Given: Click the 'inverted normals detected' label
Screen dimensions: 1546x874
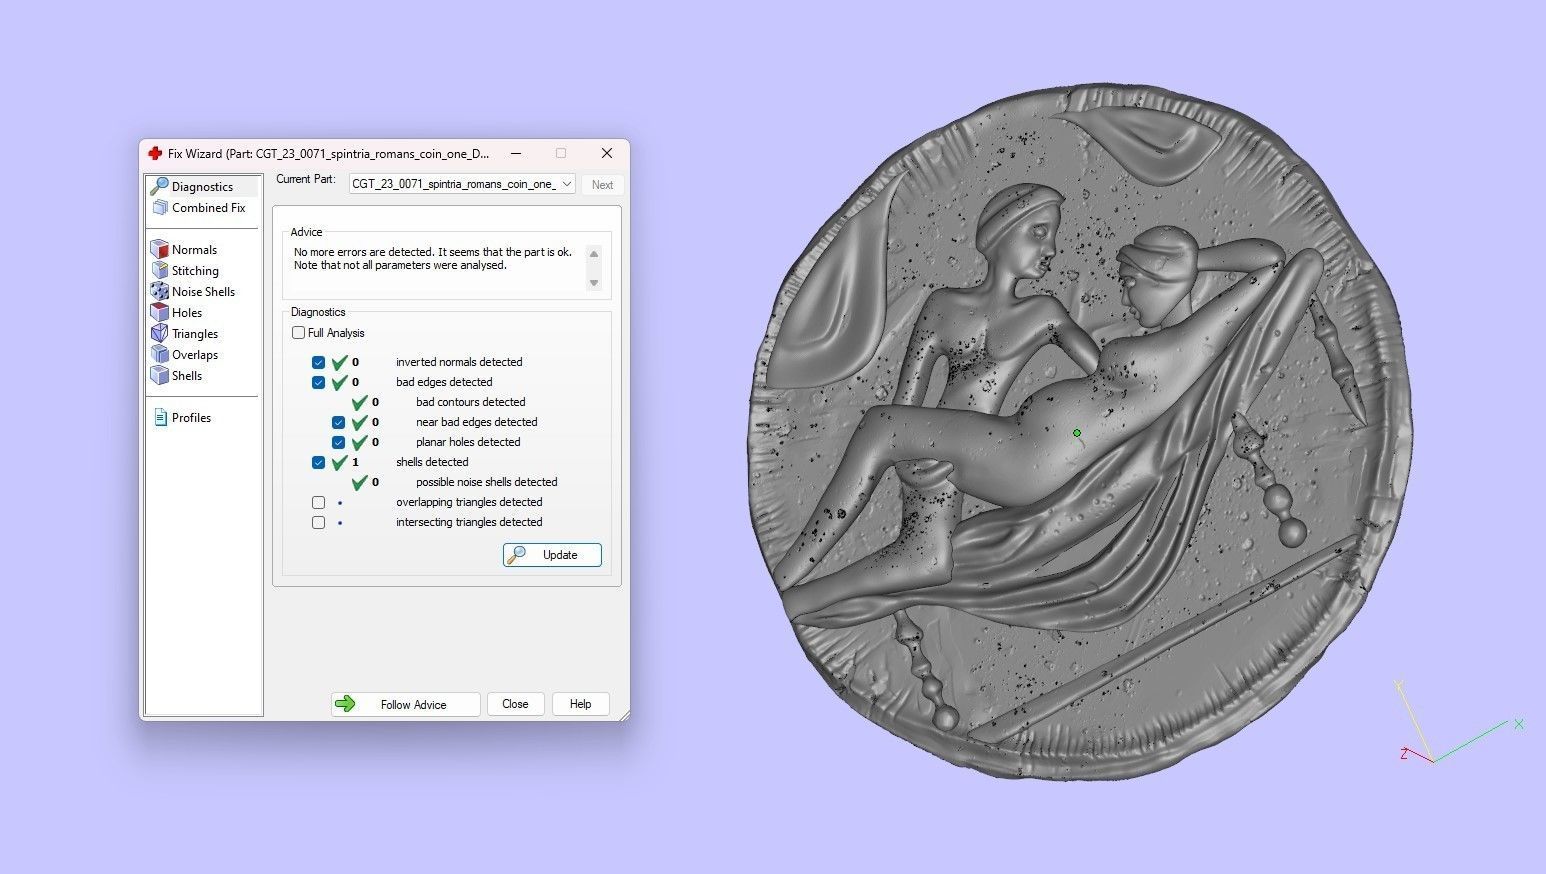Looking at the screenshot, I should tap(459, 362).
